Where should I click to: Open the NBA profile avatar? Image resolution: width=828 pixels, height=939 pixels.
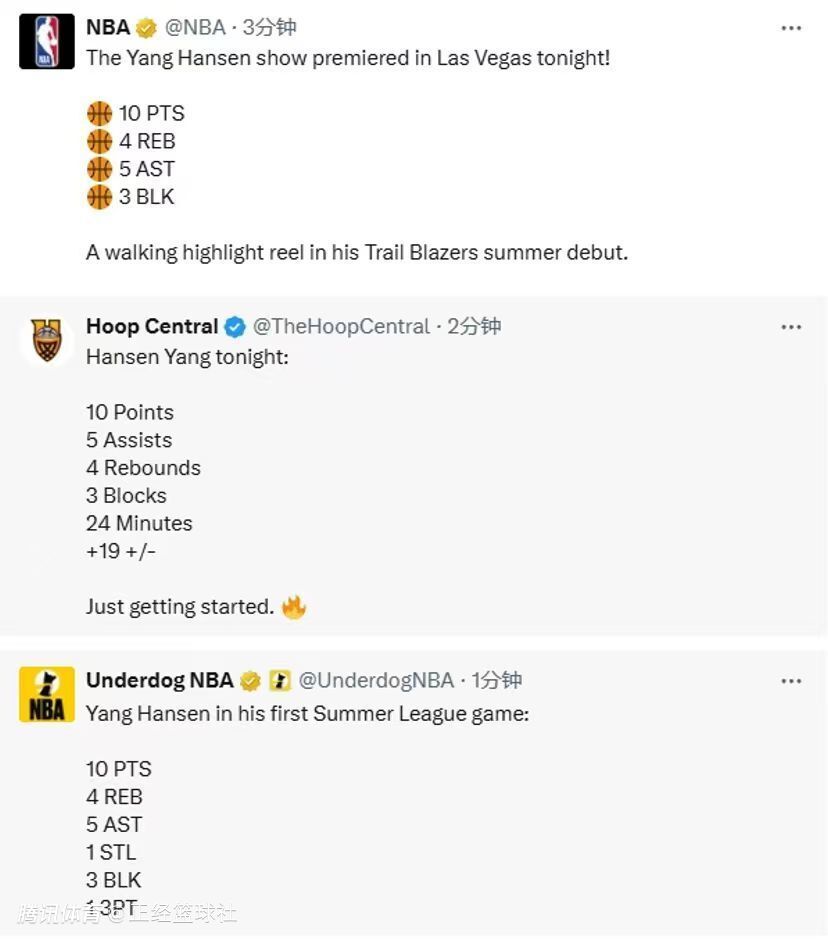[47, 41]
